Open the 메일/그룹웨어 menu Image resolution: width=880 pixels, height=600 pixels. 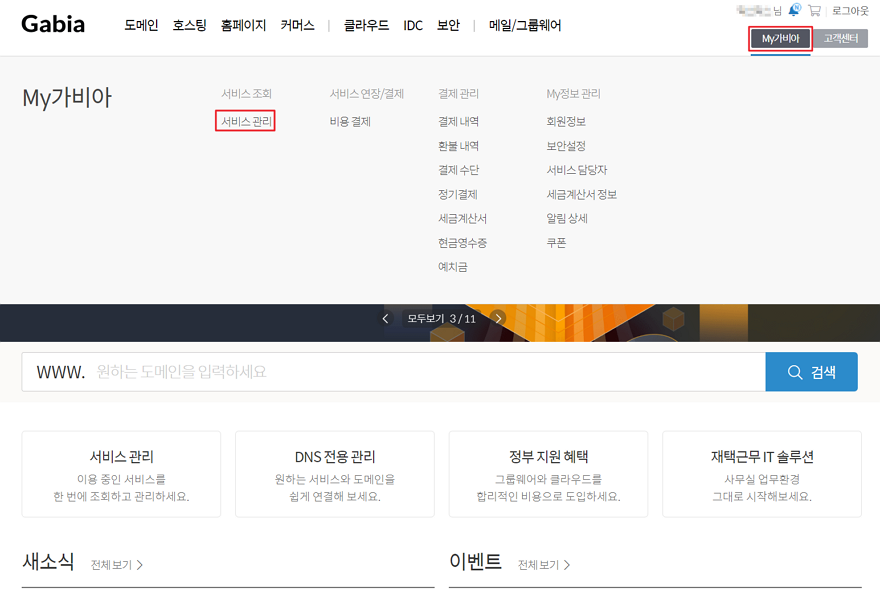525,25
